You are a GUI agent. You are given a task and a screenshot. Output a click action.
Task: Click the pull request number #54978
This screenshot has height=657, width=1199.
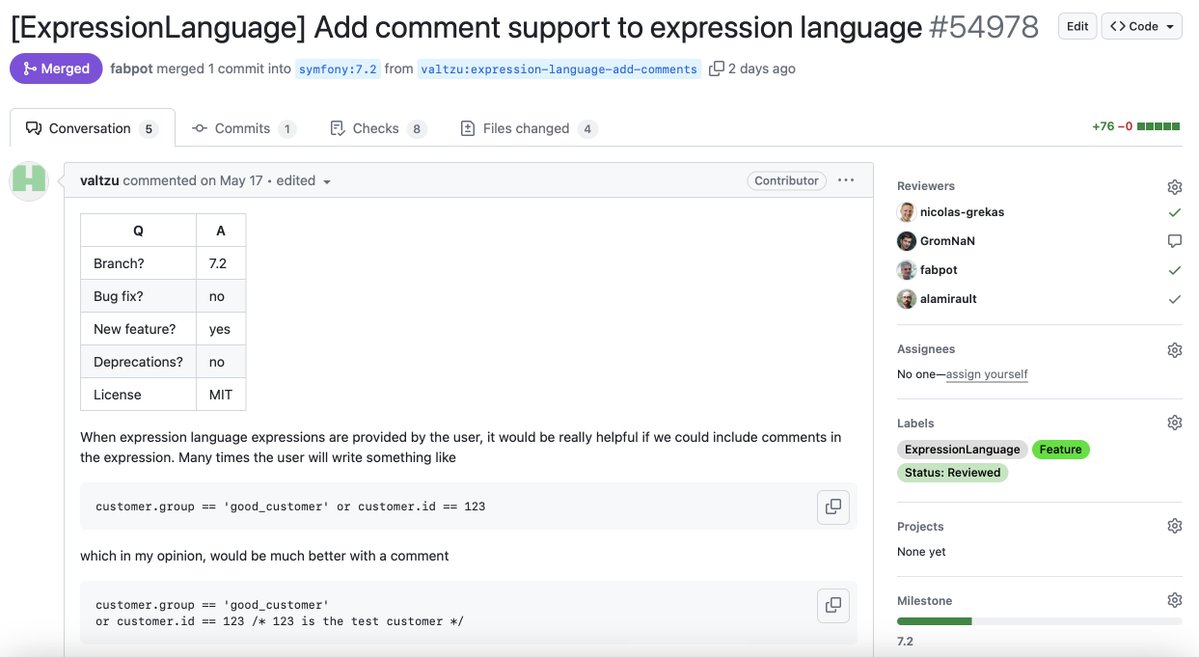(983, 28)
